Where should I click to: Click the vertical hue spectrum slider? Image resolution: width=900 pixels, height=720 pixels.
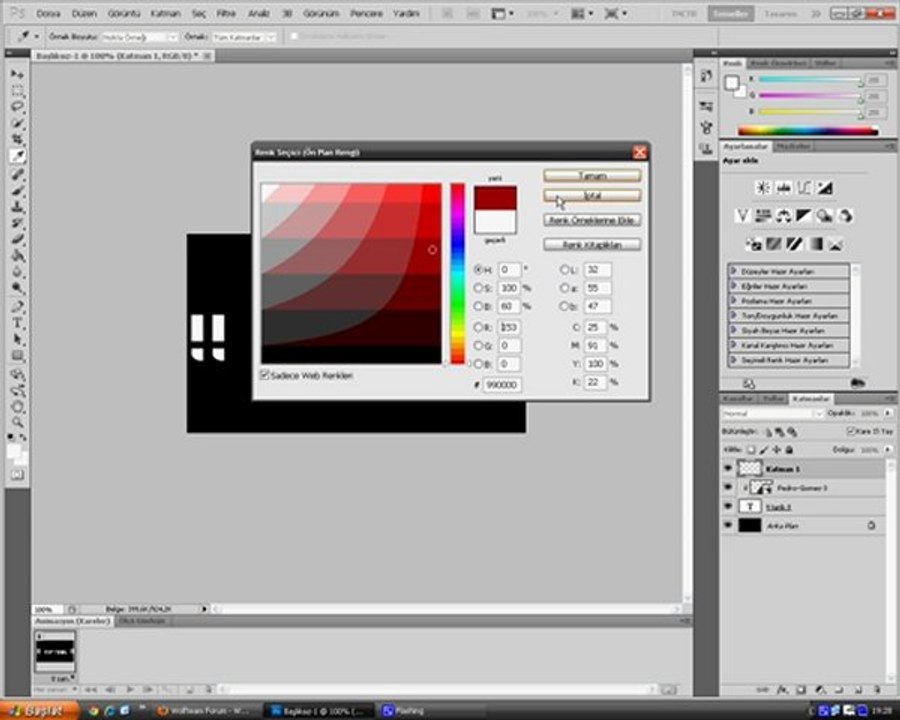click(457, 273)
